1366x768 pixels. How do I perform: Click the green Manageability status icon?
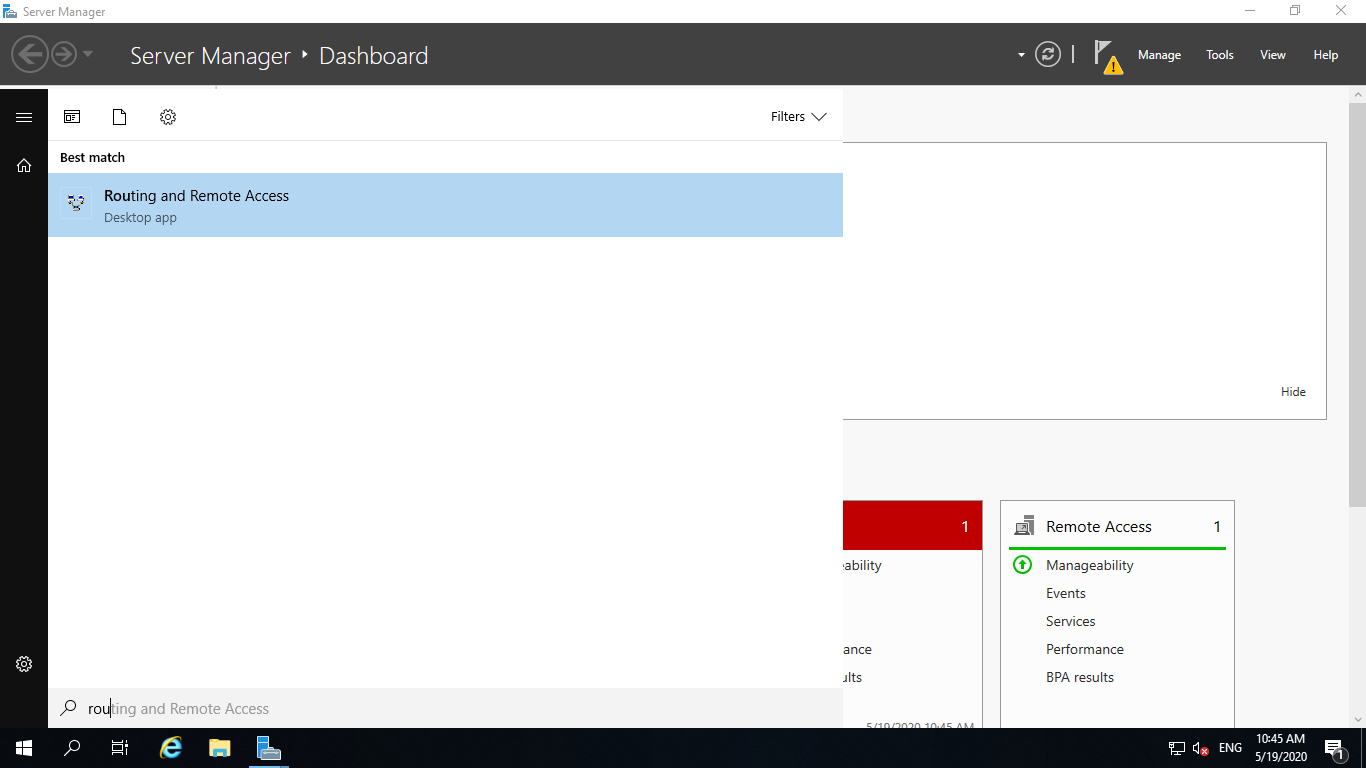(x=1022, y=565)
